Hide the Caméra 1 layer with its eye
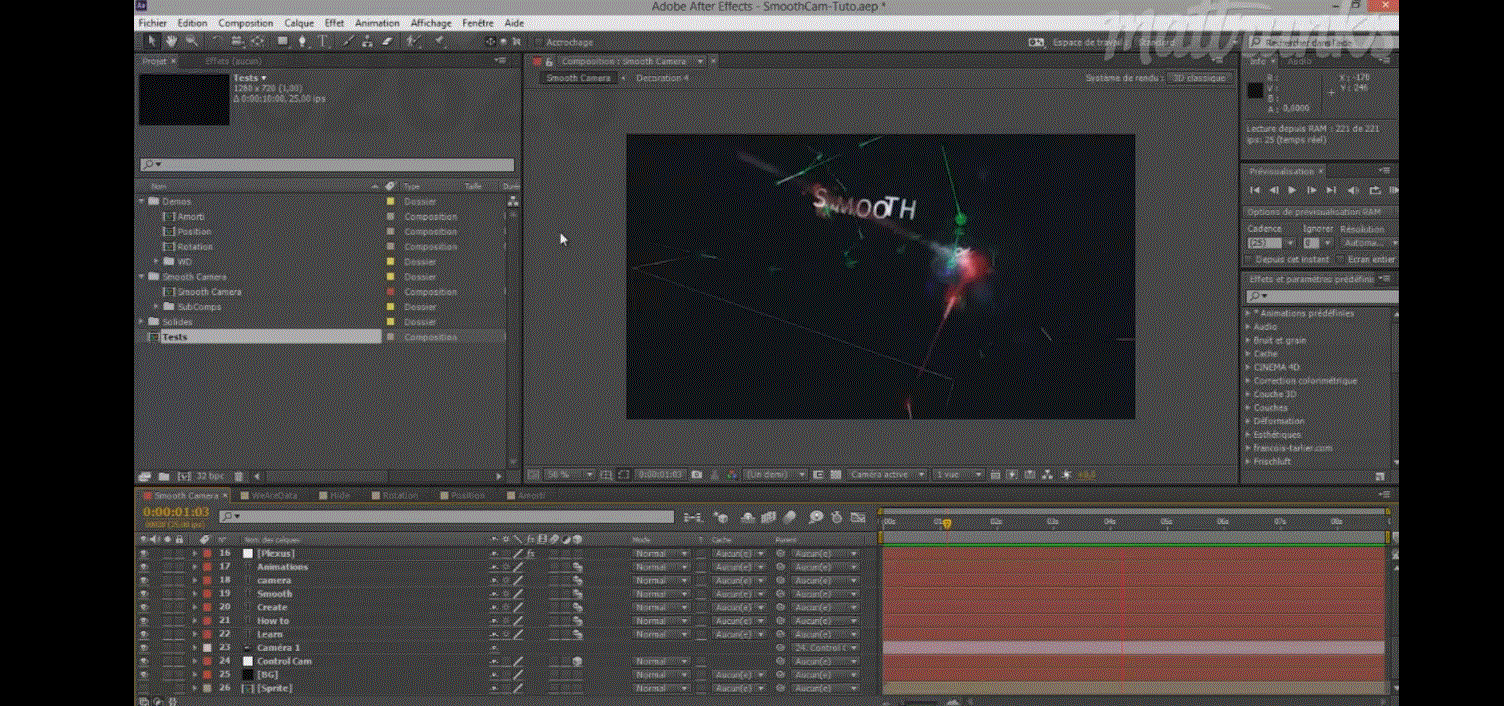The image size is (1504, 706). coord(144,648)
